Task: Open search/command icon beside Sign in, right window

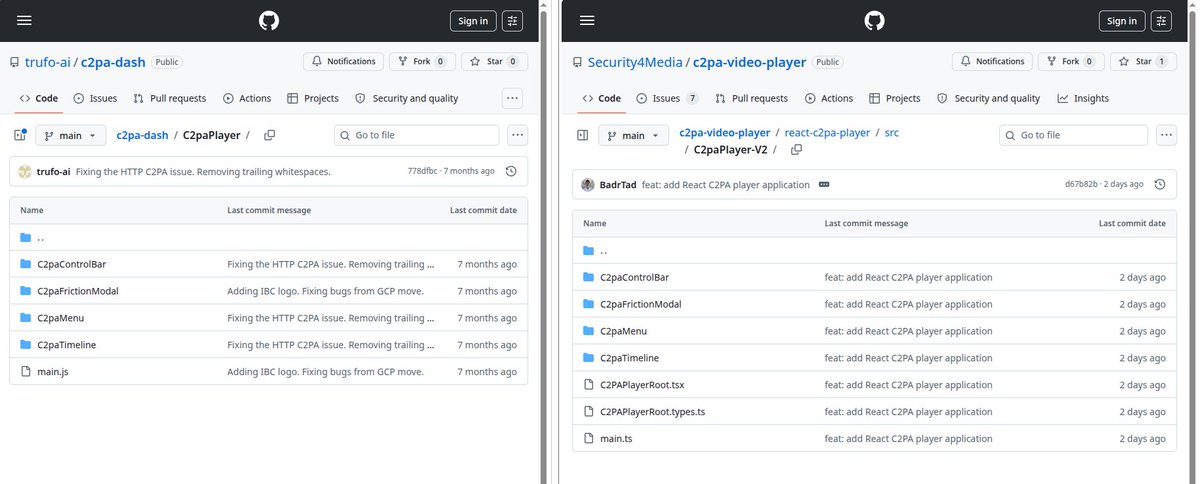Action: [x=1162, y=21]
